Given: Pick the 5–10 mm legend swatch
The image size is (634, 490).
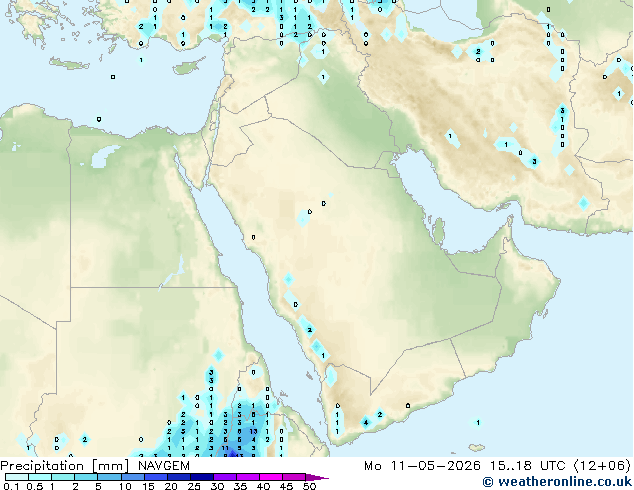Looking at the screenshot, I should tap(110, 477).
